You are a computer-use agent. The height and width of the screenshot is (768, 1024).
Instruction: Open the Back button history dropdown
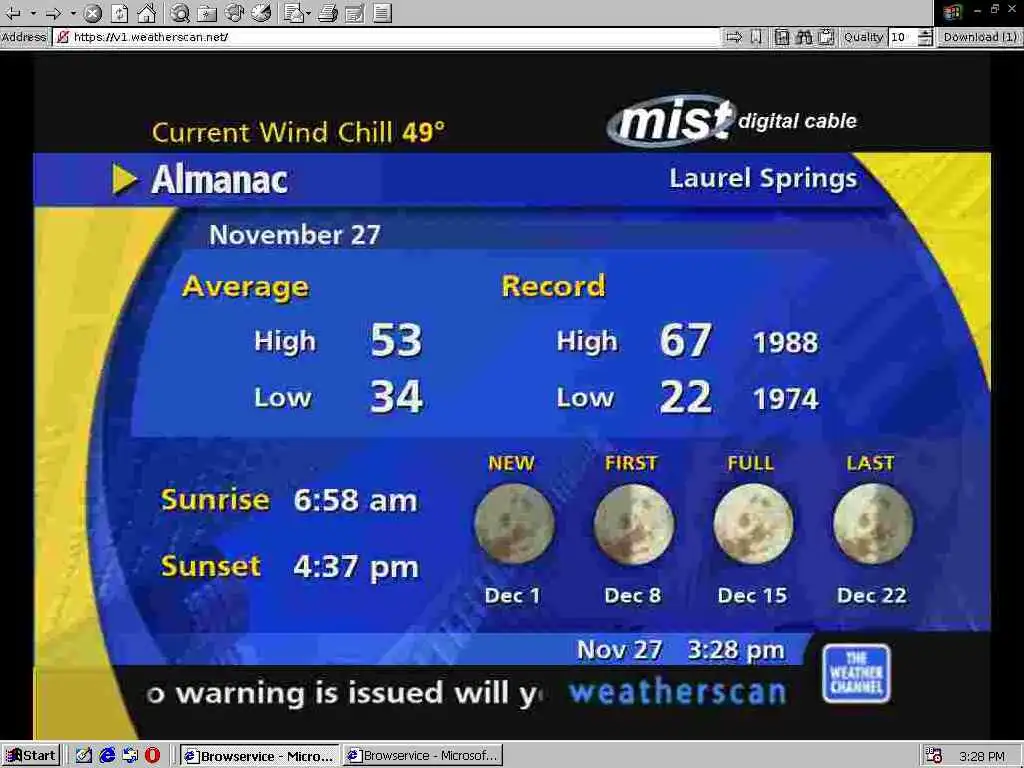point(32,12)
